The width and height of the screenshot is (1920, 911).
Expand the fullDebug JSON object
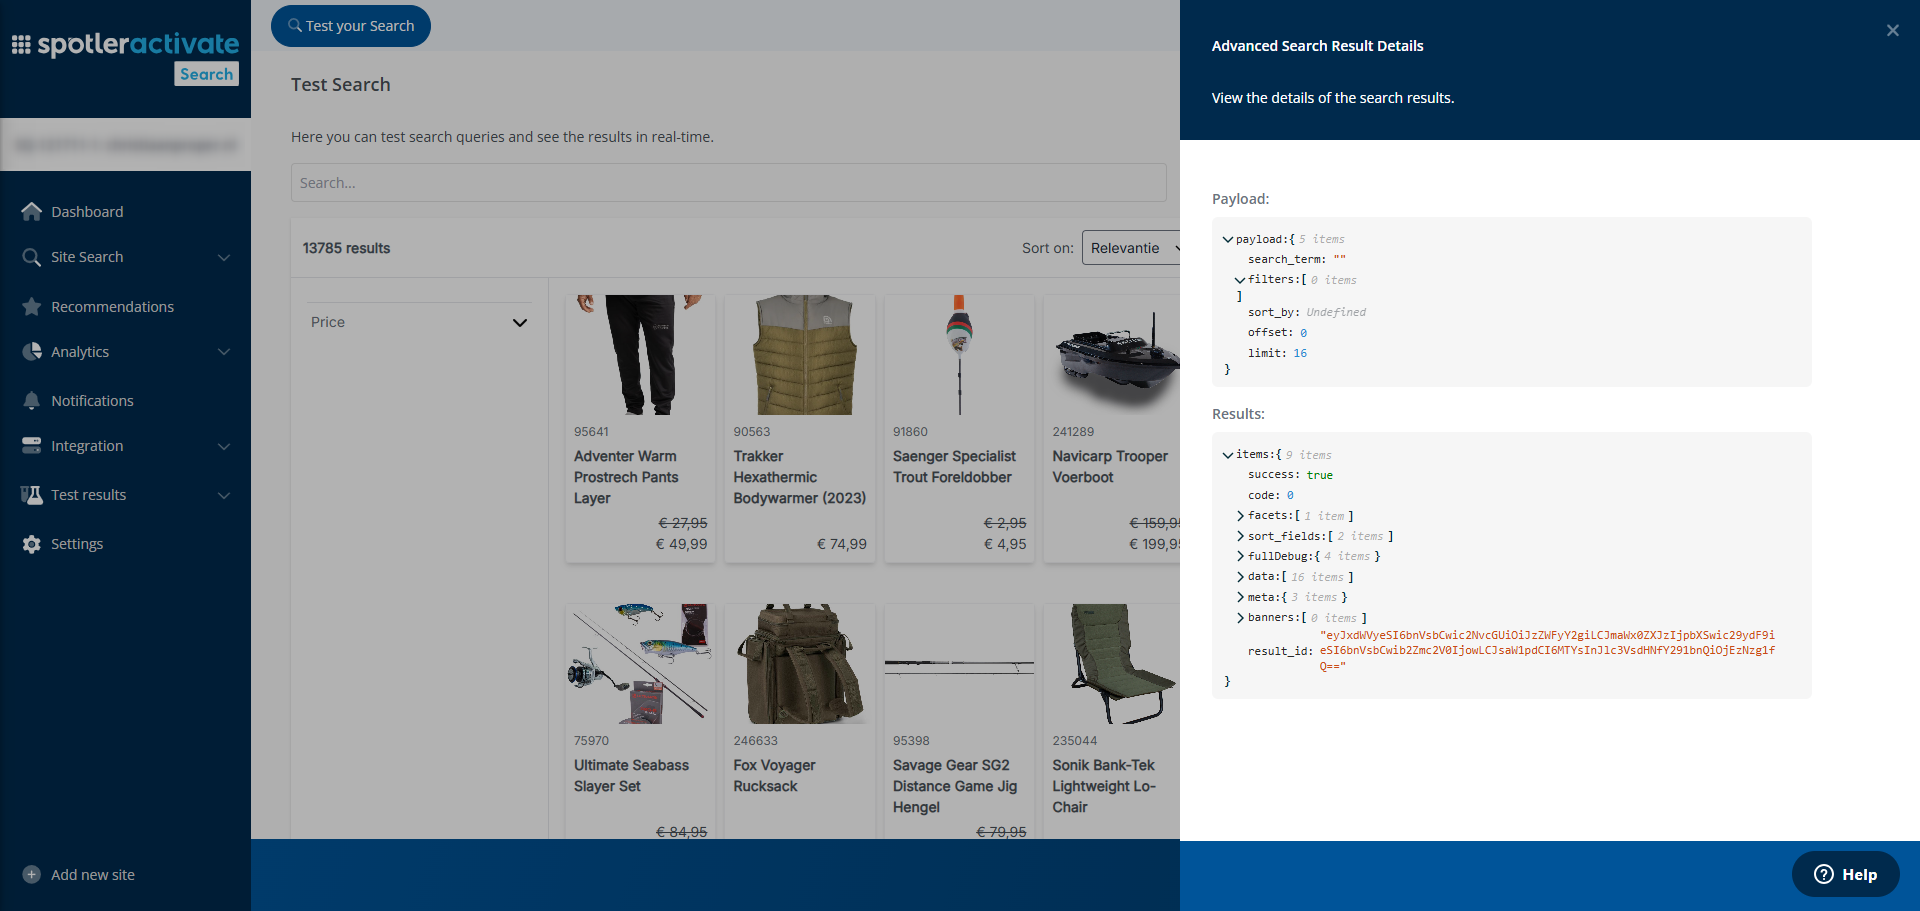tap(1241, 557)
